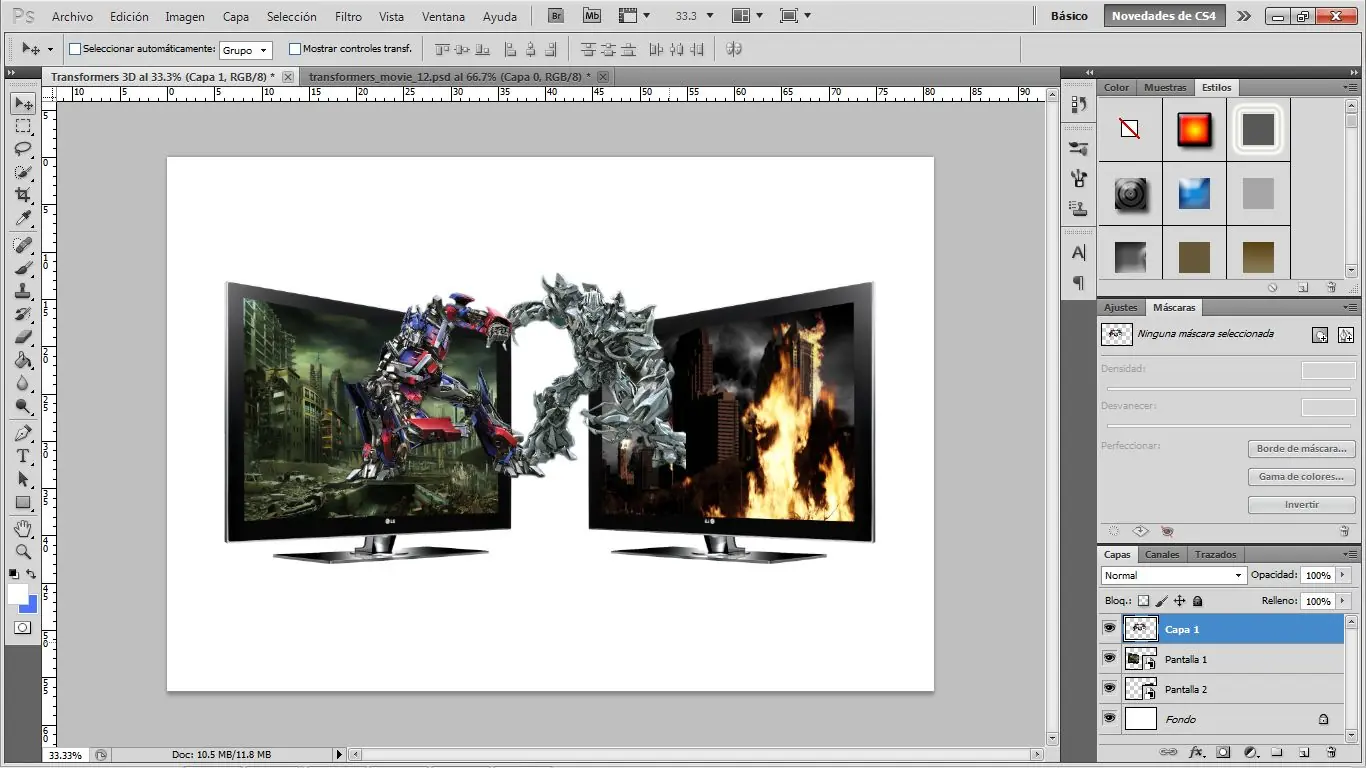The width and height of the screenshot is (1366, 768).
Task: Select the Dodge tool
Action: click(x=23, y=406)
